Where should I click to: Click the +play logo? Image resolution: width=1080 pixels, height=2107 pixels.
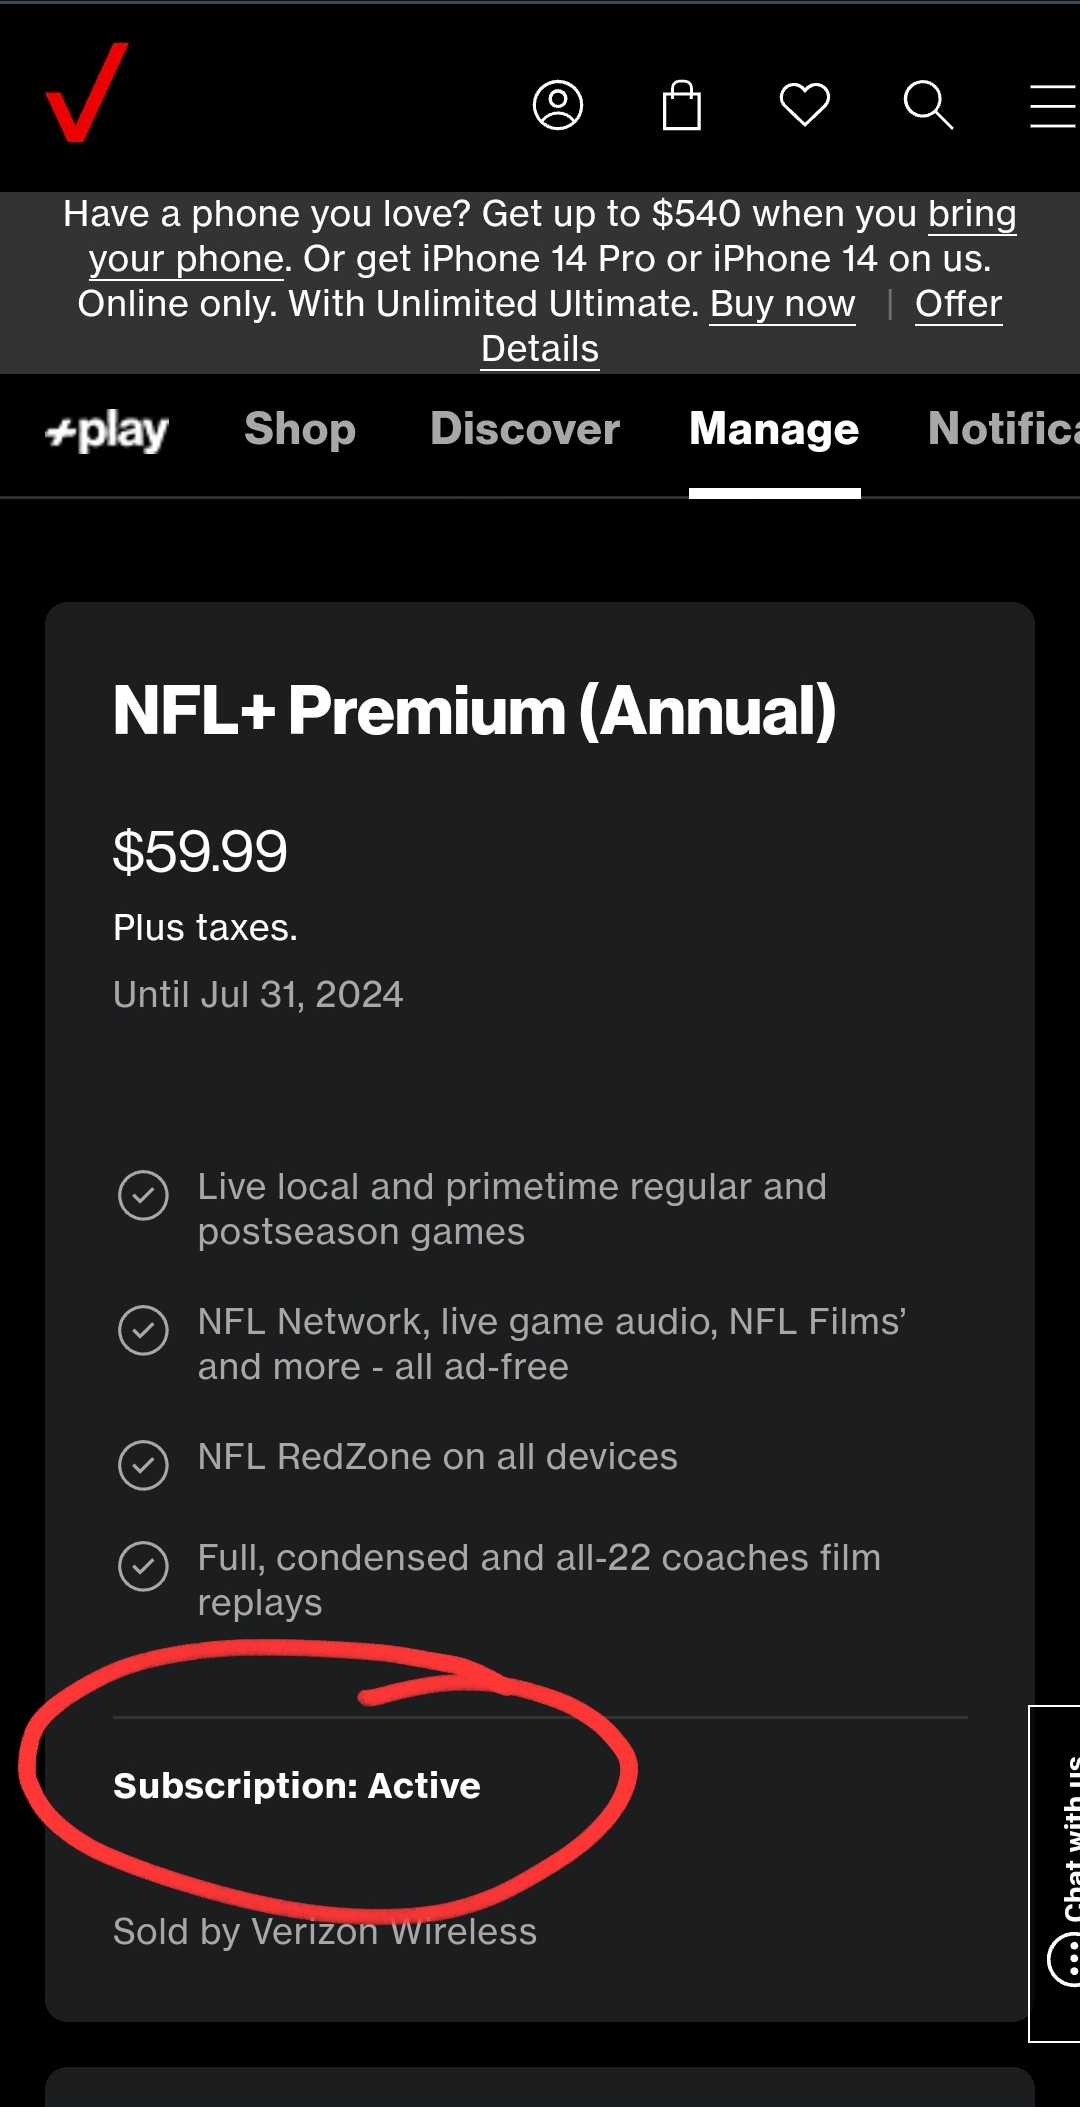point(107,431)
